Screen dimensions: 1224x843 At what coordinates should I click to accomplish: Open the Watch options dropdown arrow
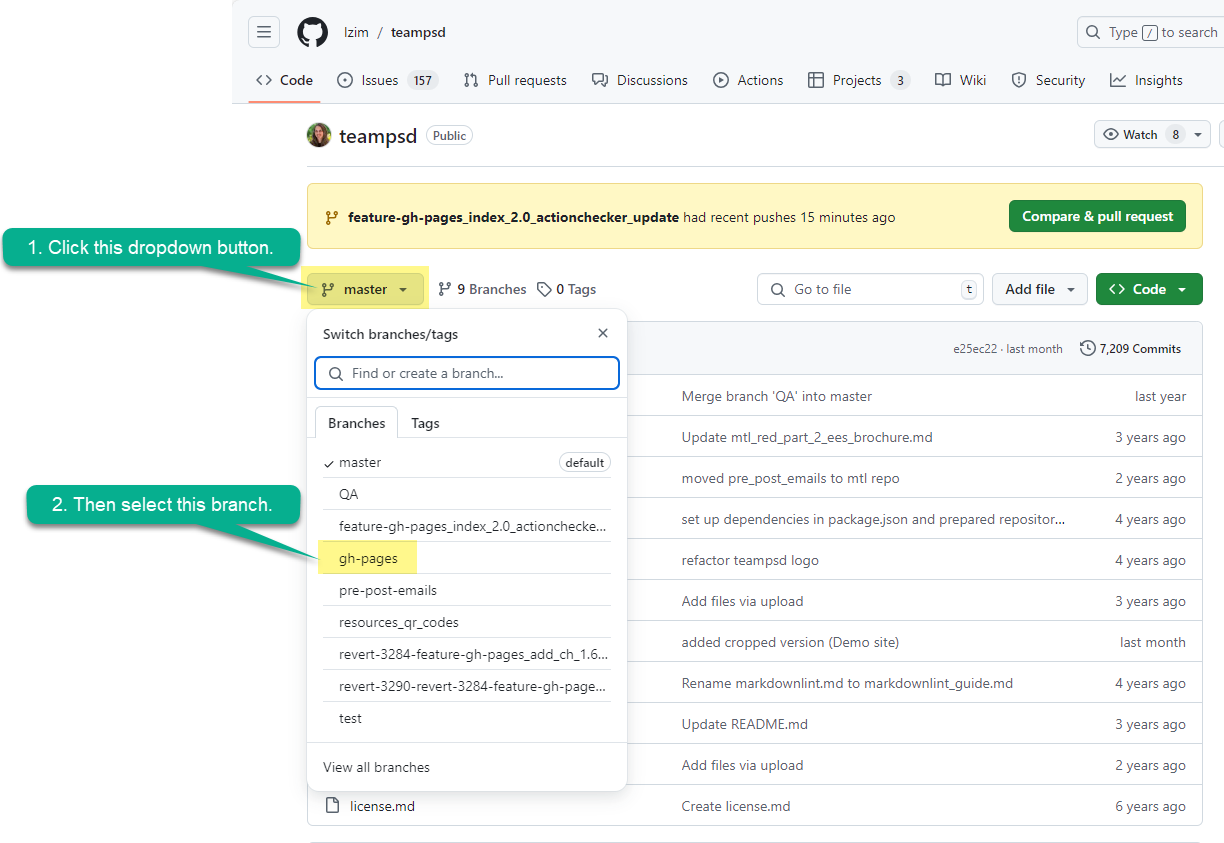[1199, 134]
